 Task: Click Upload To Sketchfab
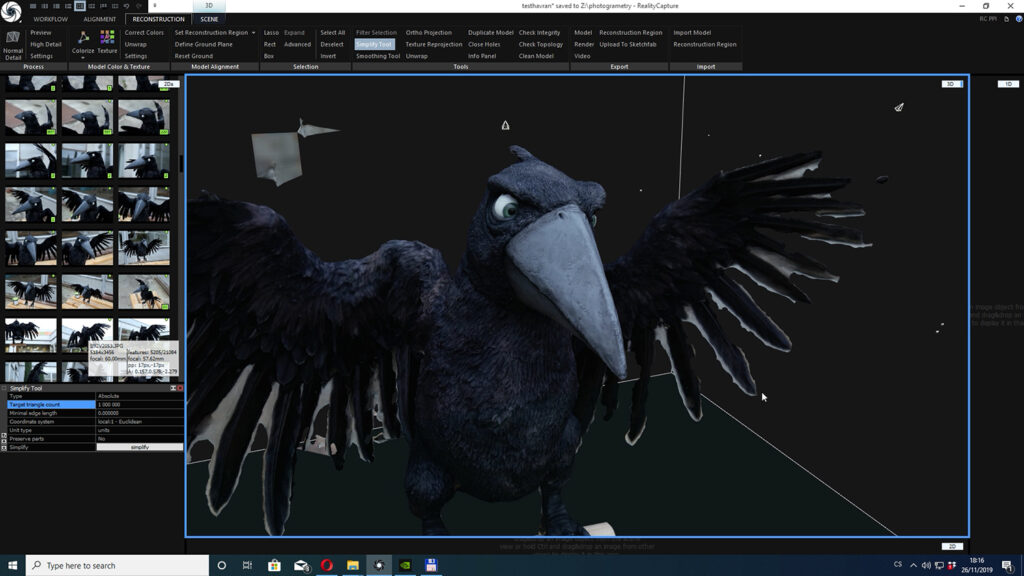click(x=628, y=44)
